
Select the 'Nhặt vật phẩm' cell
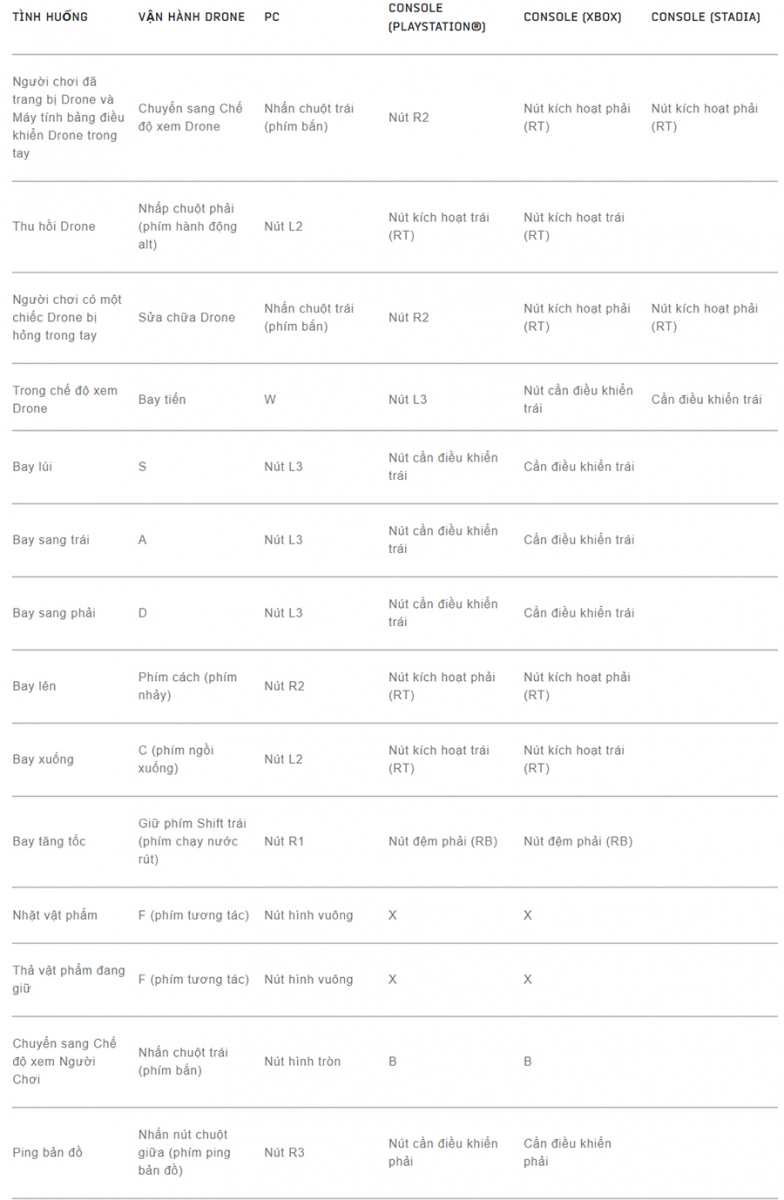click(55, 915)
